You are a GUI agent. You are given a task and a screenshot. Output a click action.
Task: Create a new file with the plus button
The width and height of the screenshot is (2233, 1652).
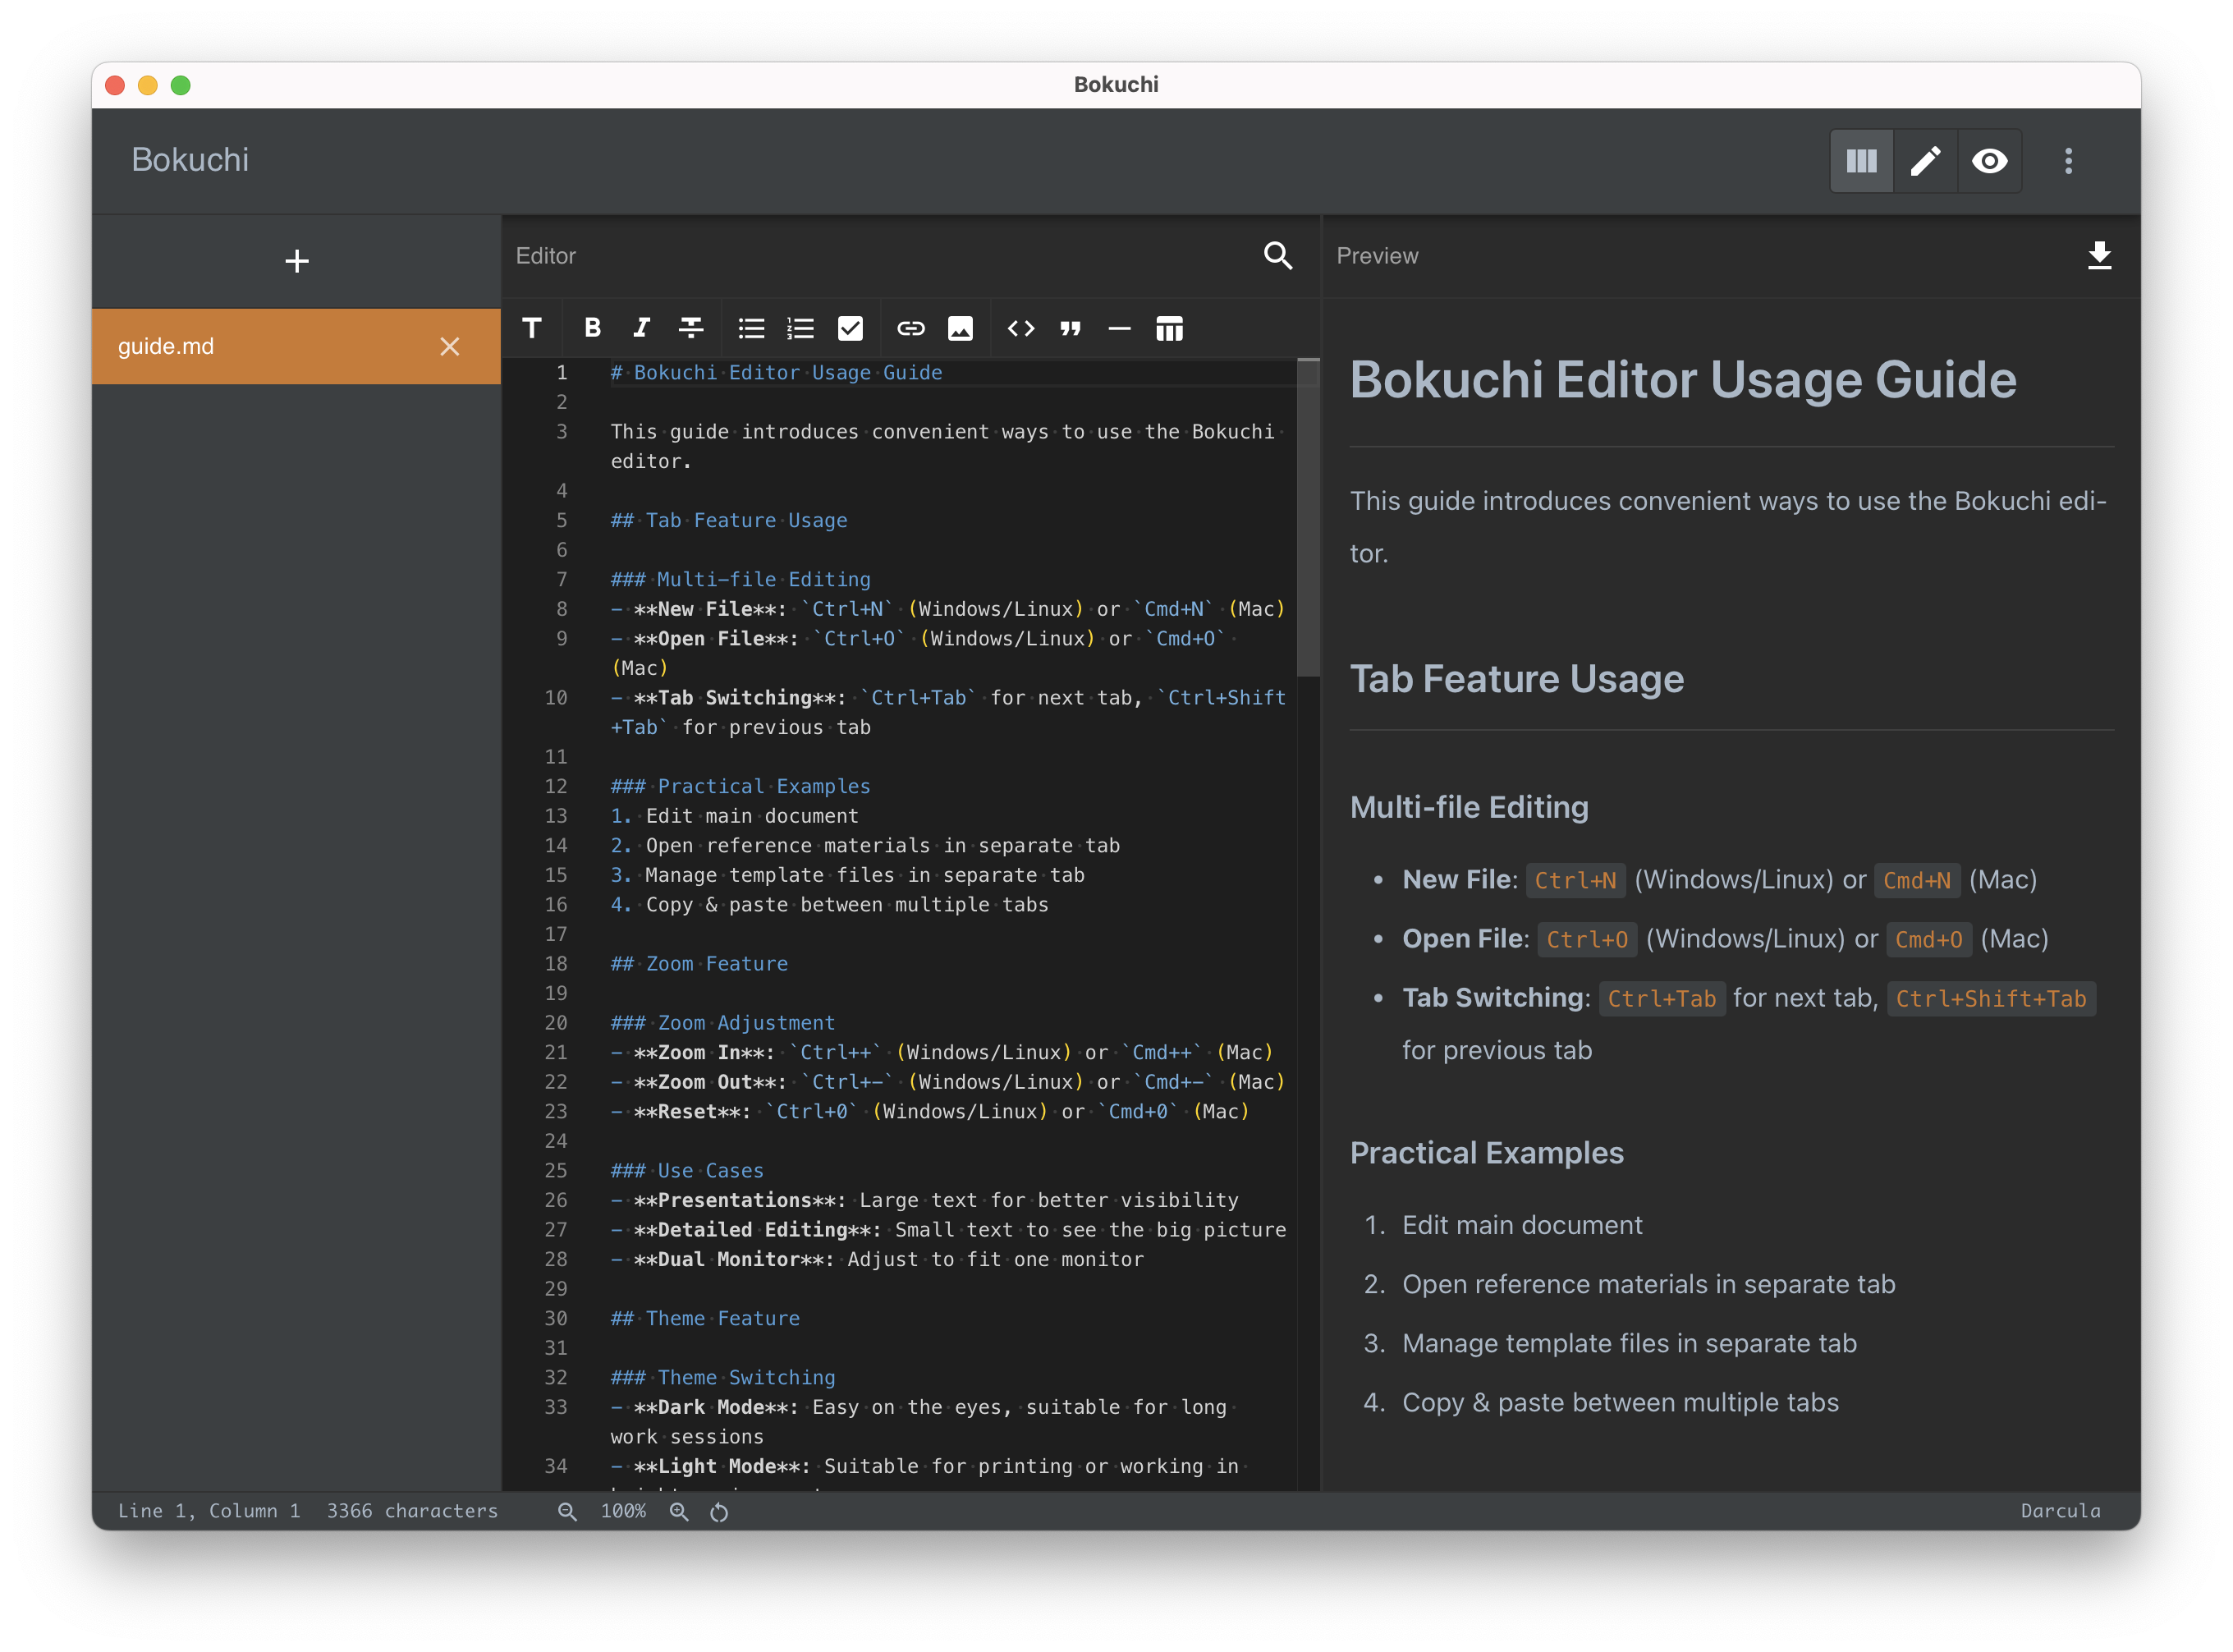[x=296, y=260]
